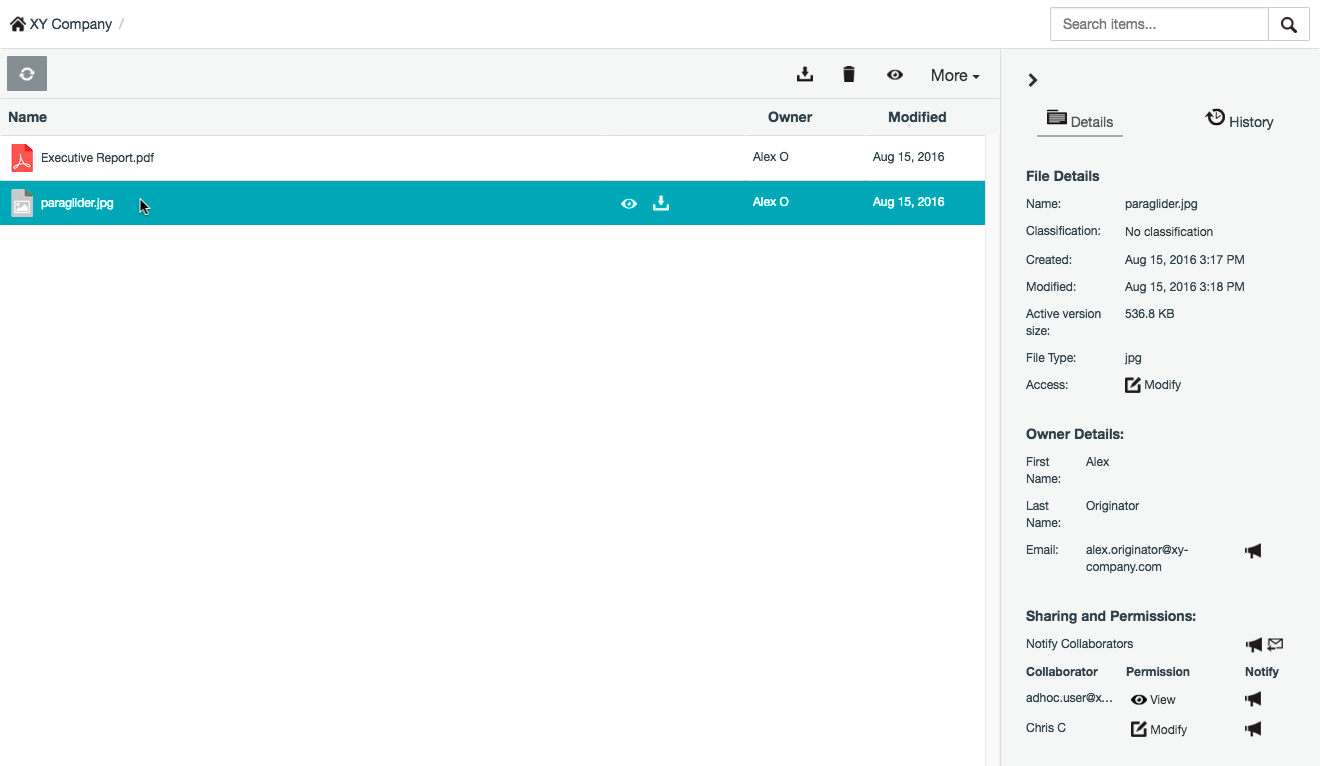Image resolution: width=1320 pixels, height=766 pixels.
Task: Click the Notify Collaborators email envelope icon
Action: pyautogui.click(x=1275, y=645)
